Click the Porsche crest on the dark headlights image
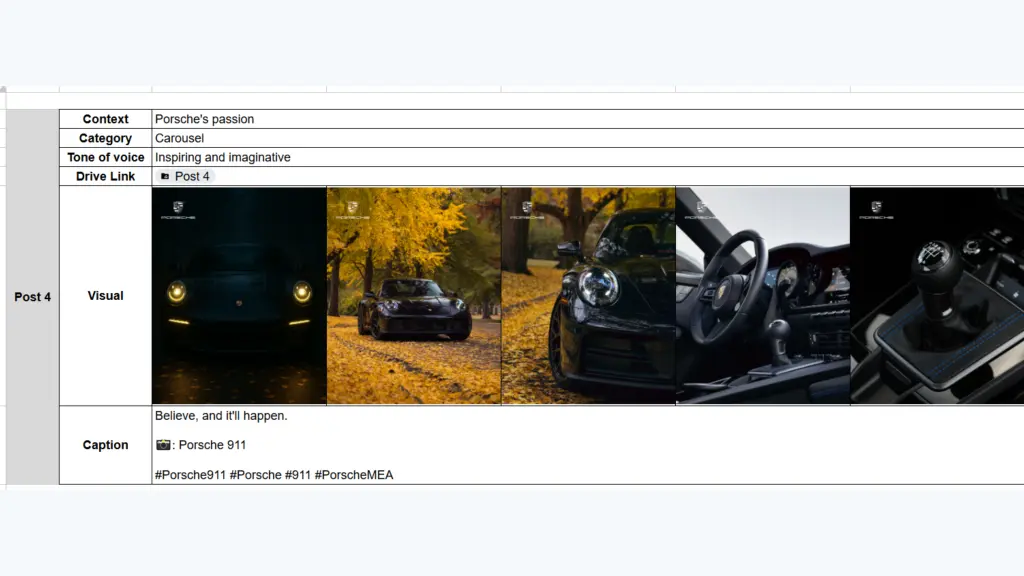Viewport: 1024px width, 576px height. (178, 207)
